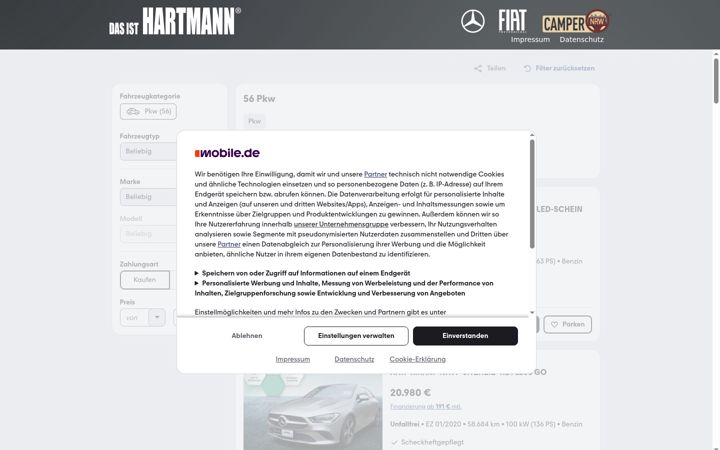This screenshot has width=720, height=450.
Task: Click dialog scrollbar up arrow
Action: coord(532,135)
